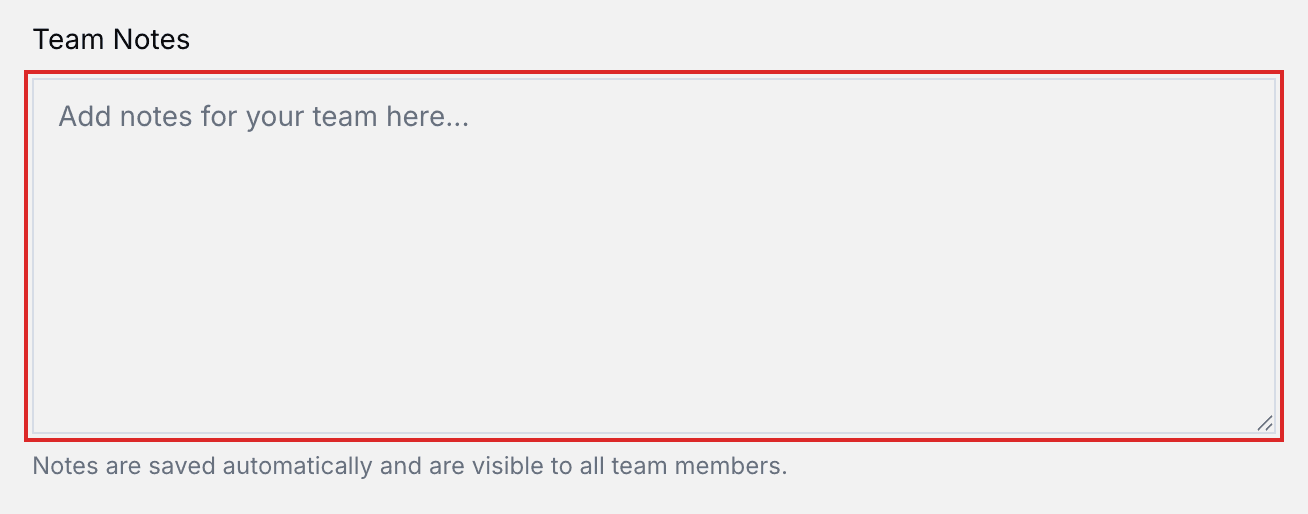
Task: Click the Team Notes label
Action: pyautogui.click(x=111, y=40)
